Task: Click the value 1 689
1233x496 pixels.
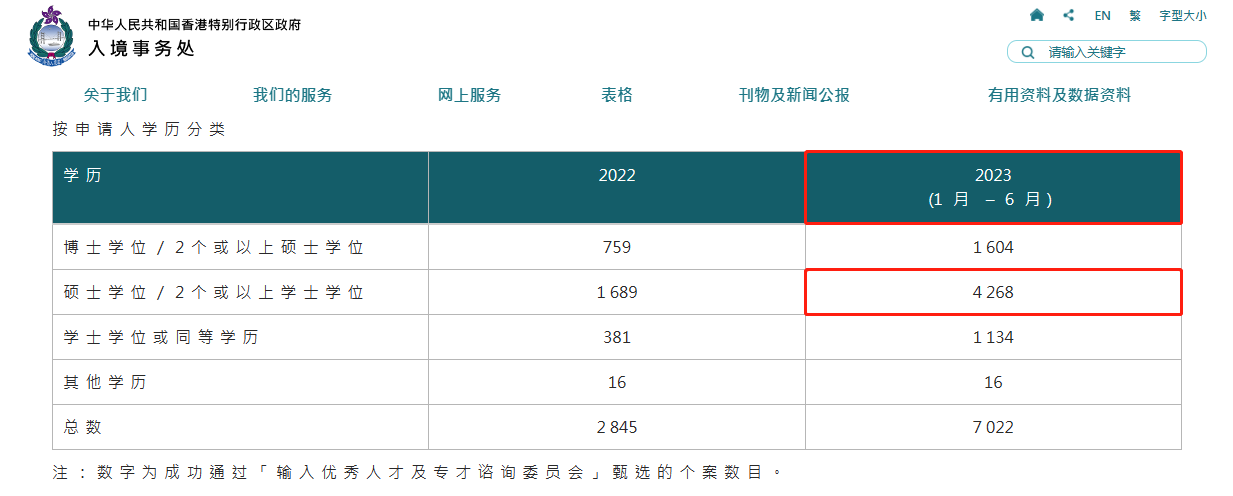Action: 617,293
